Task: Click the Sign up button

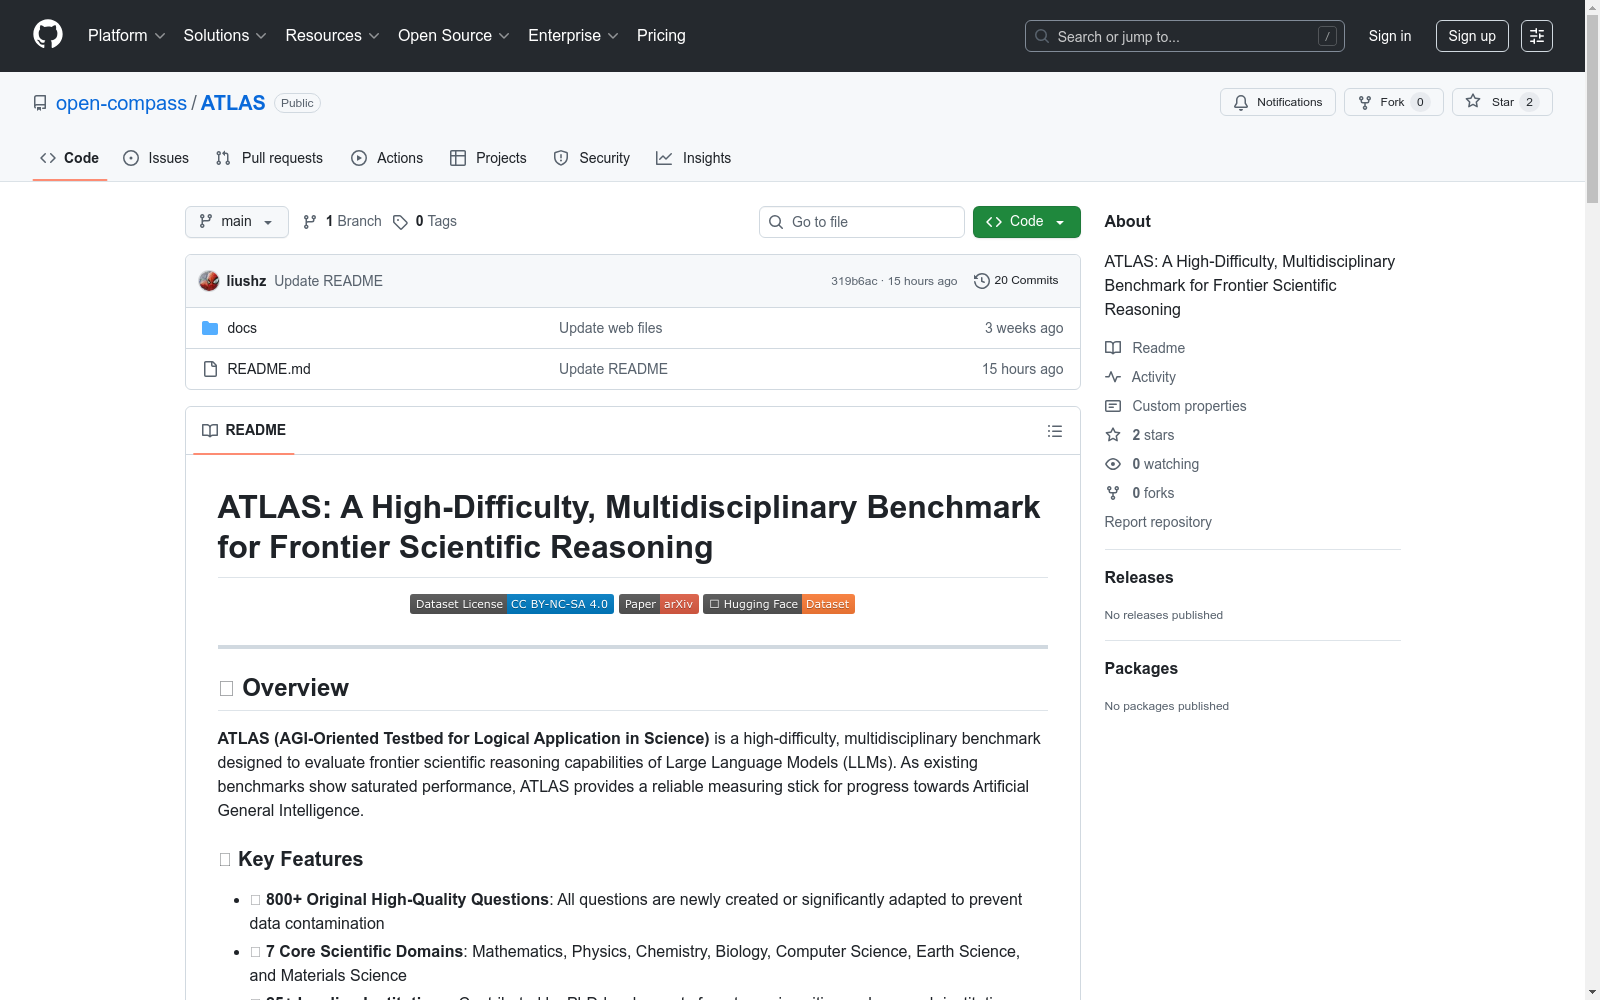Action: click(x=1472, y=36)
